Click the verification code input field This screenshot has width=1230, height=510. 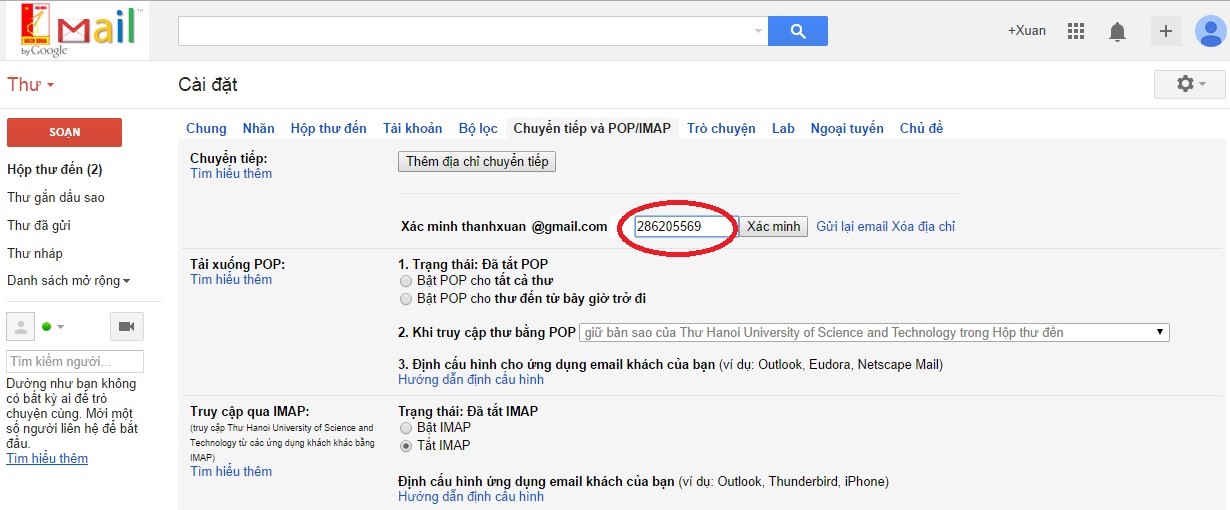pyautogui.click(x=684, y=226)
